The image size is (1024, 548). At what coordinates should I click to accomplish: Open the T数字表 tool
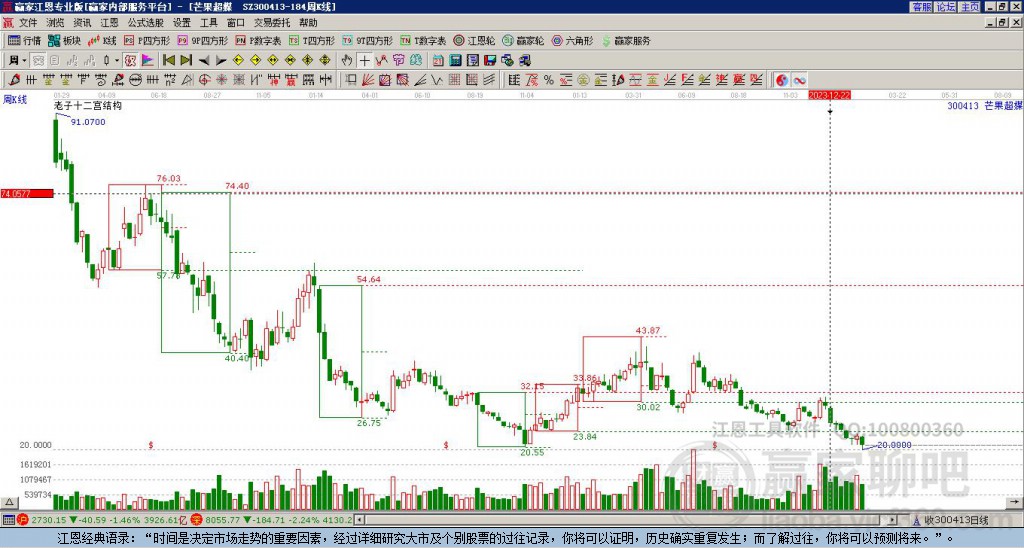[423, 40]
